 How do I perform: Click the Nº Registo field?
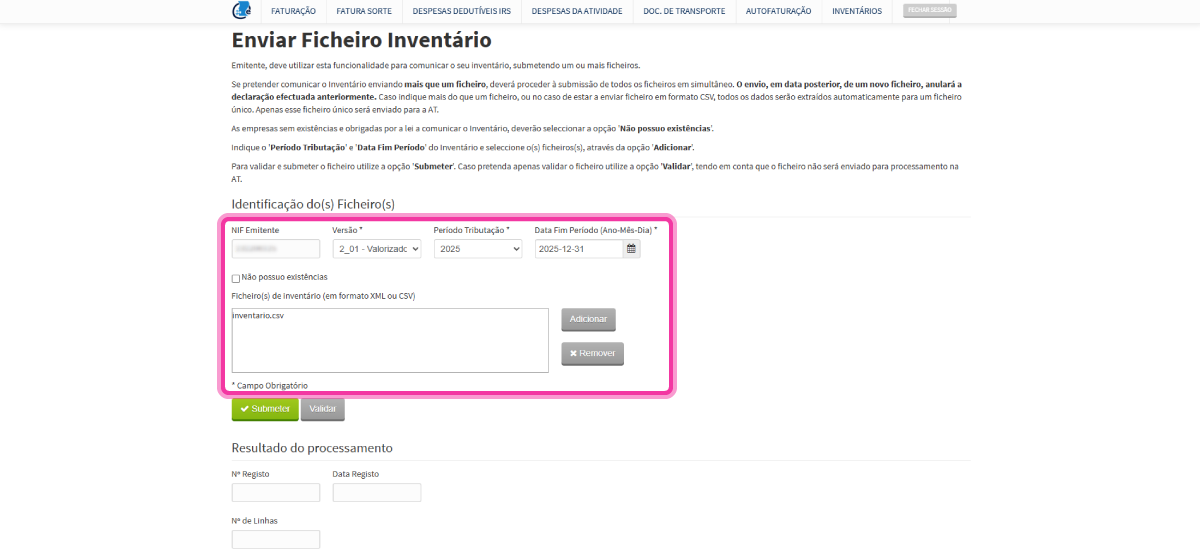coord(276,492)
